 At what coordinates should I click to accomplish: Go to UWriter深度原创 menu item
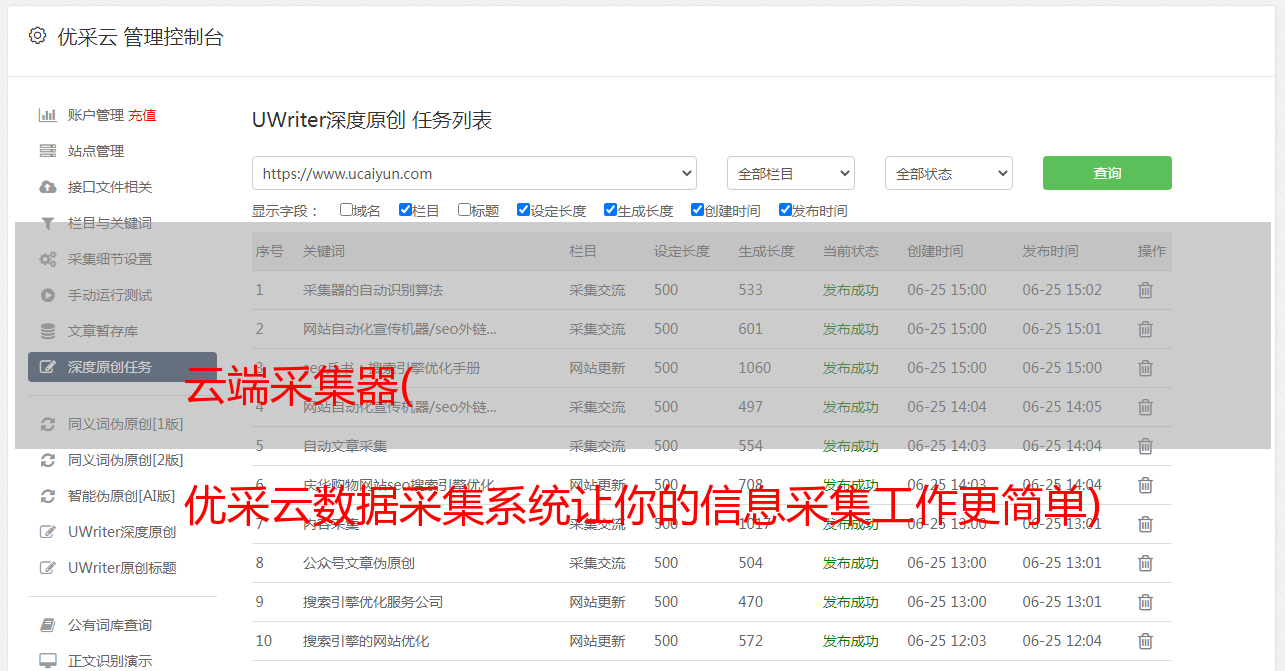[121, 532]
